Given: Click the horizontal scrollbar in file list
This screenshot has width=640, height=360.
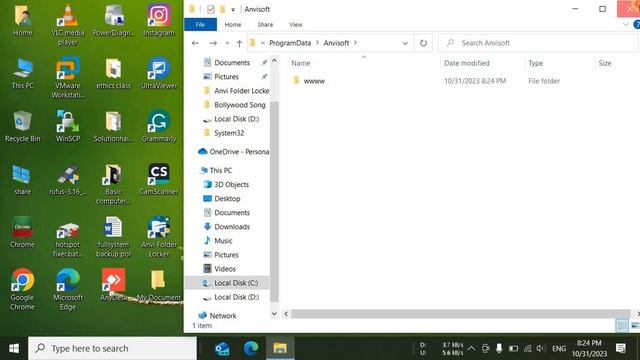Looking at the screenshot, I should 460,313.
